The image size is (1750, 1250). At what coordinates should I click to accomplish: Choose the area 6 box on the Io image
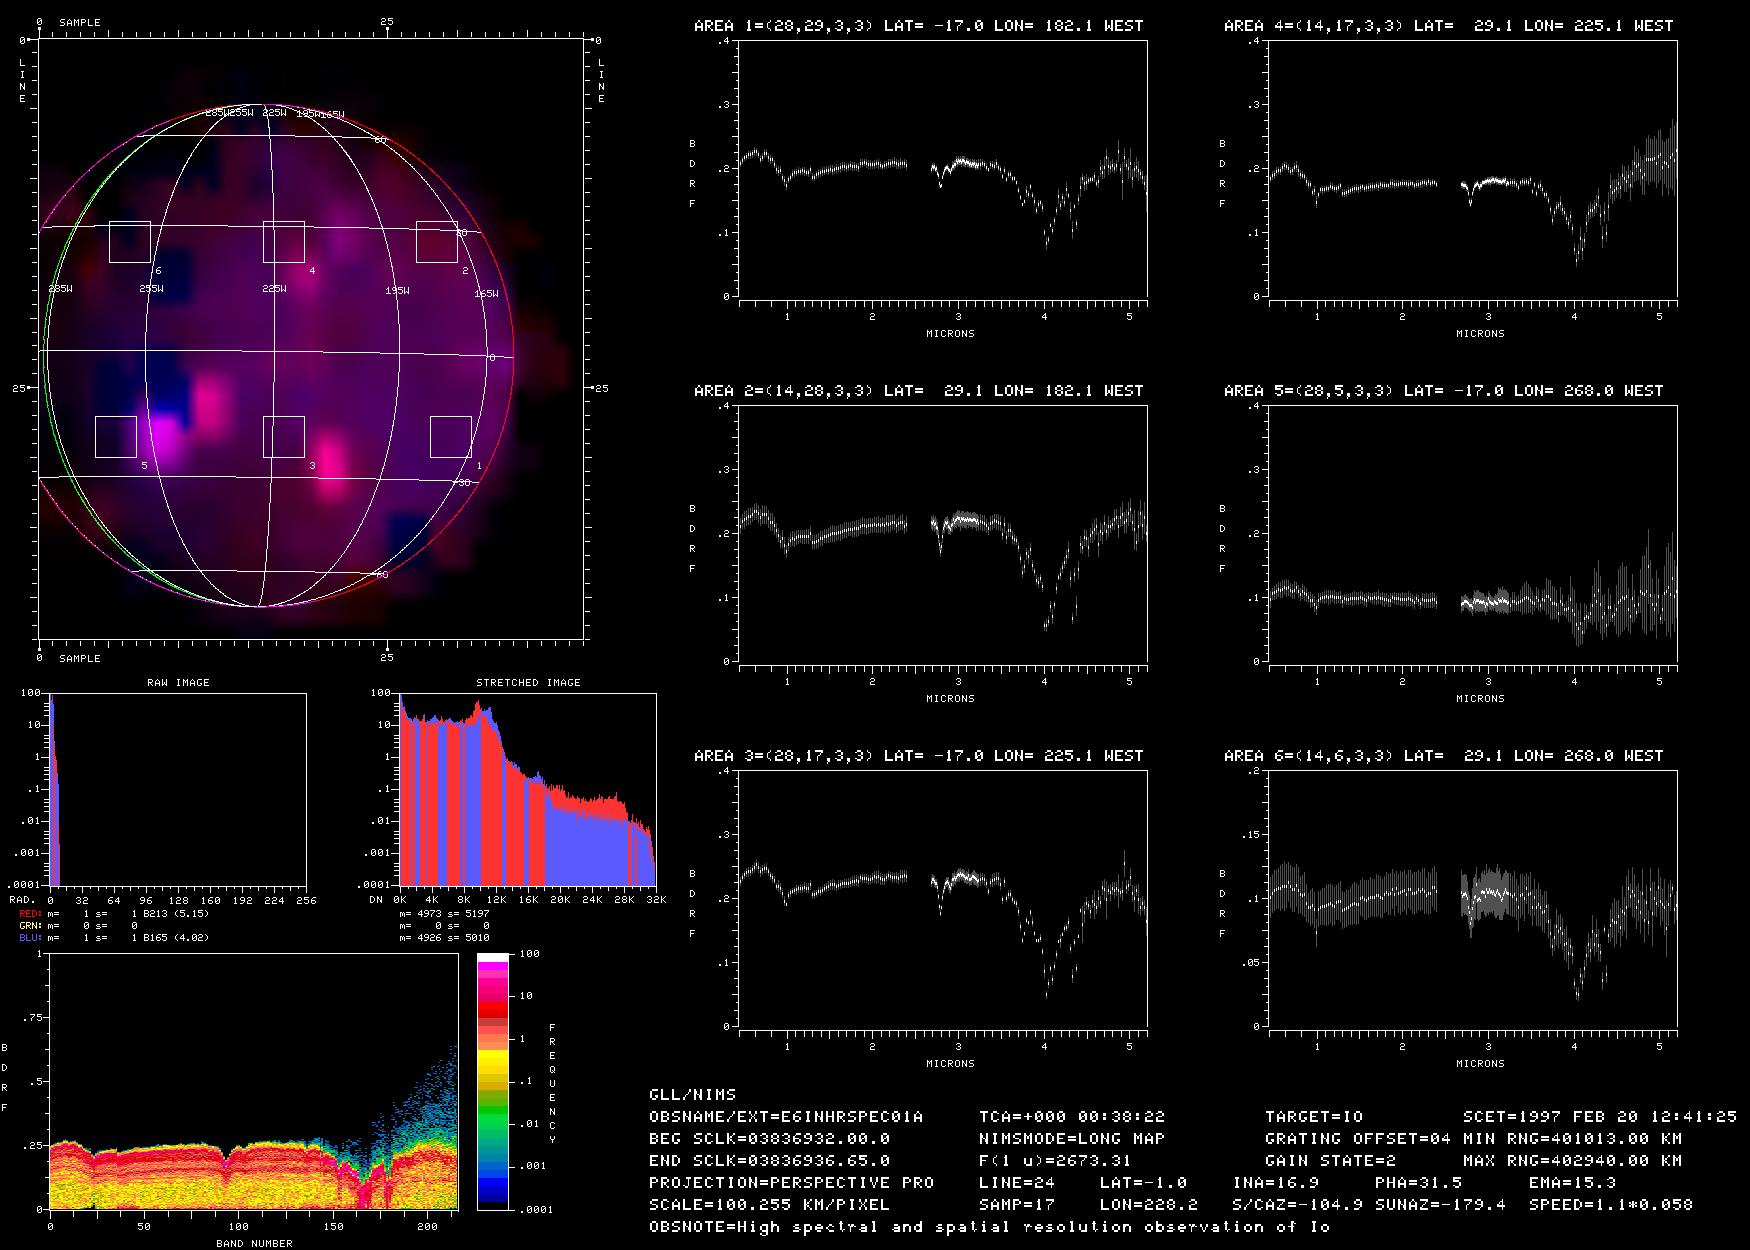[130, 242]
